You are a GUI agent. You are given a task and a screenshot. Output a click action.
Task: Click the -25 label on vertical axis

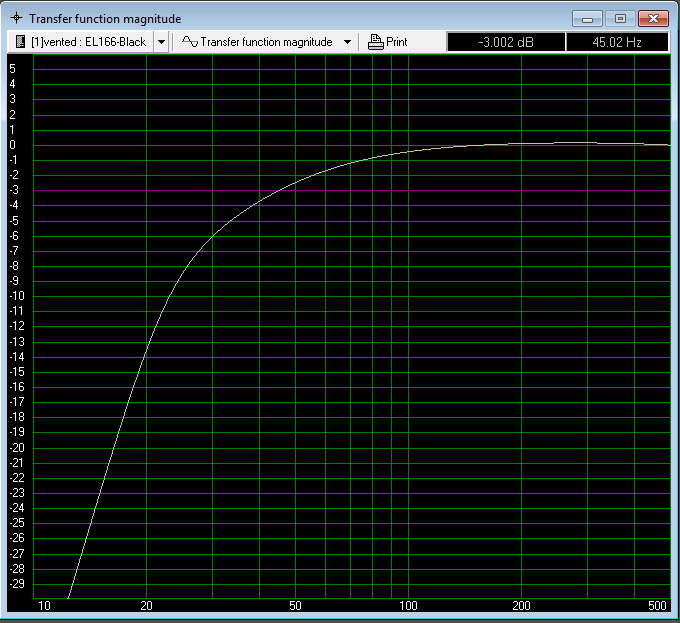point(17,523)
